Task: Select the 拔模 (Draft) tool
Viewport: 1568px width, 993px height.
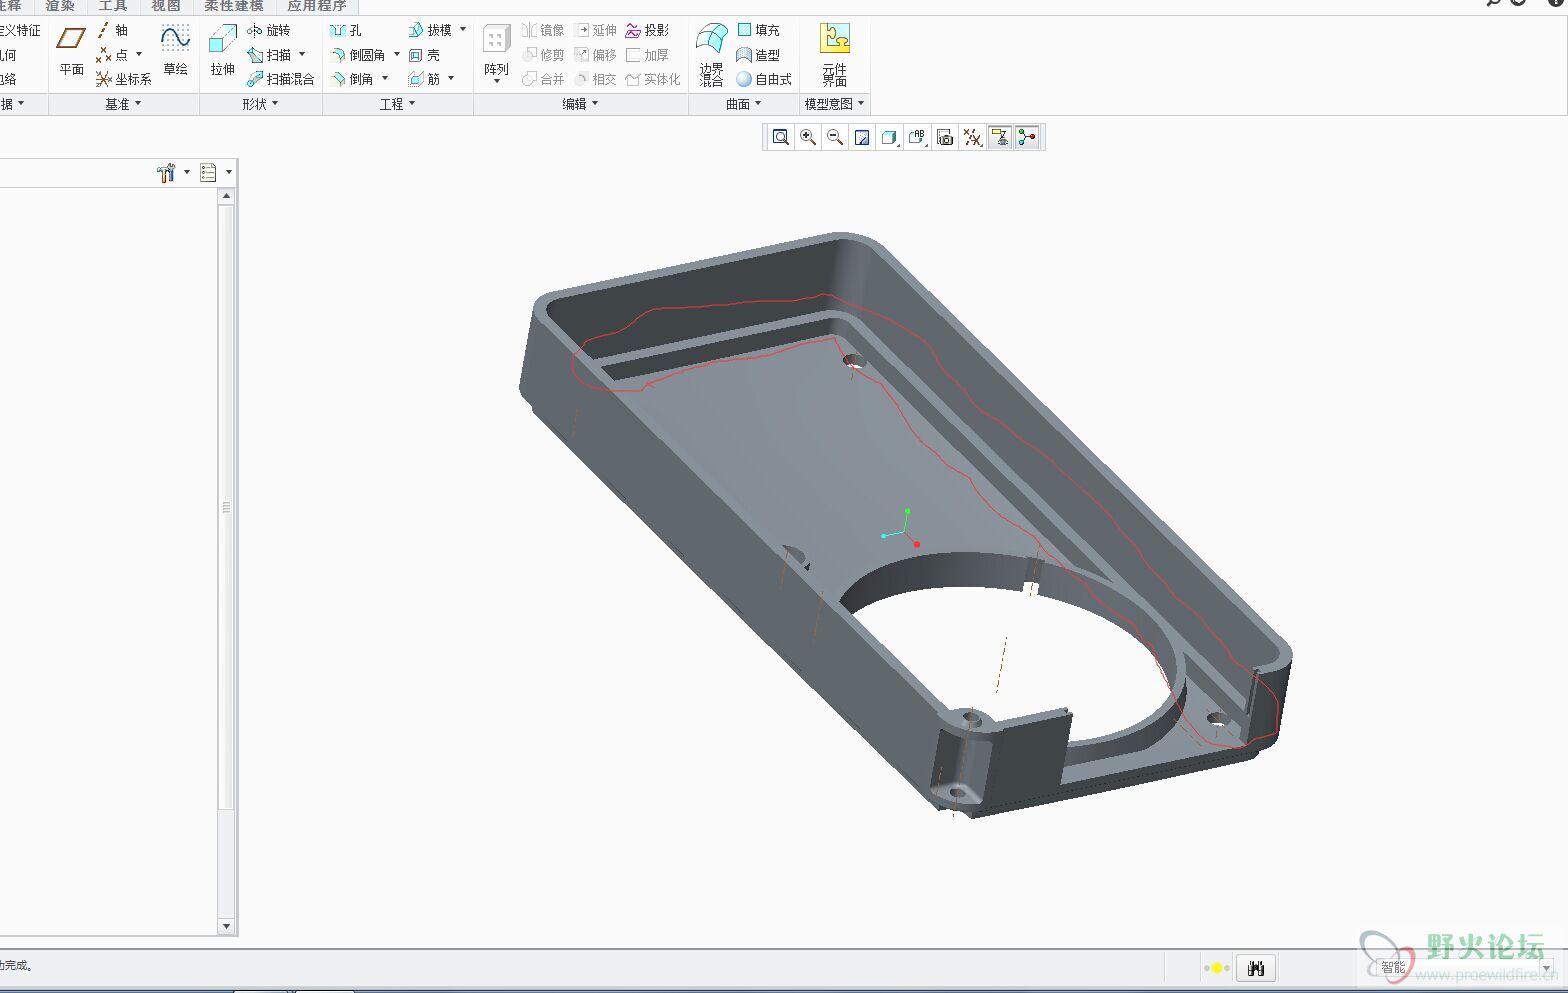Action: click(x=430, y=30)
